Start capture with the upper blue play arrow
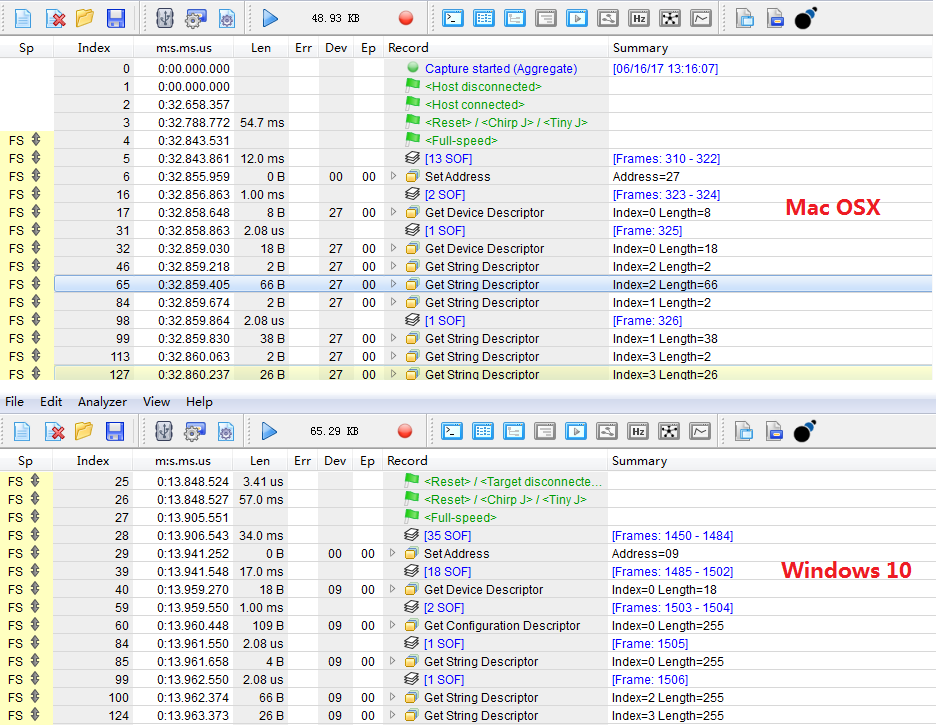The height and width of the screenshot is (727, 936). pos(270,18)
